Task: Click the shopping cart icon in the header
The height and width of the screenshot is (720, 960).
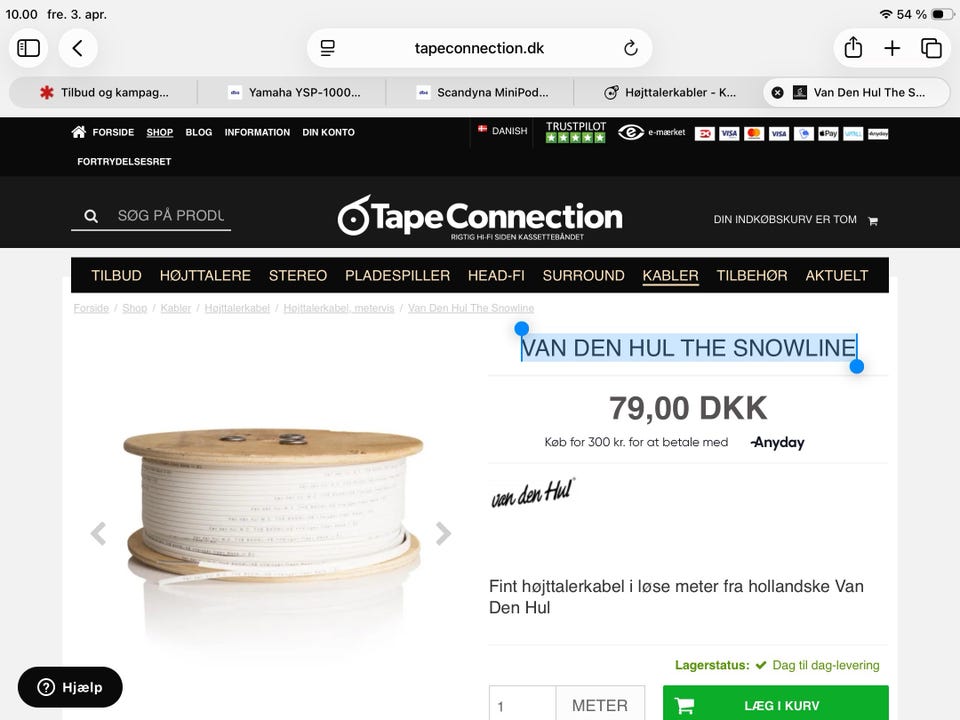Action: coord(873,221)
